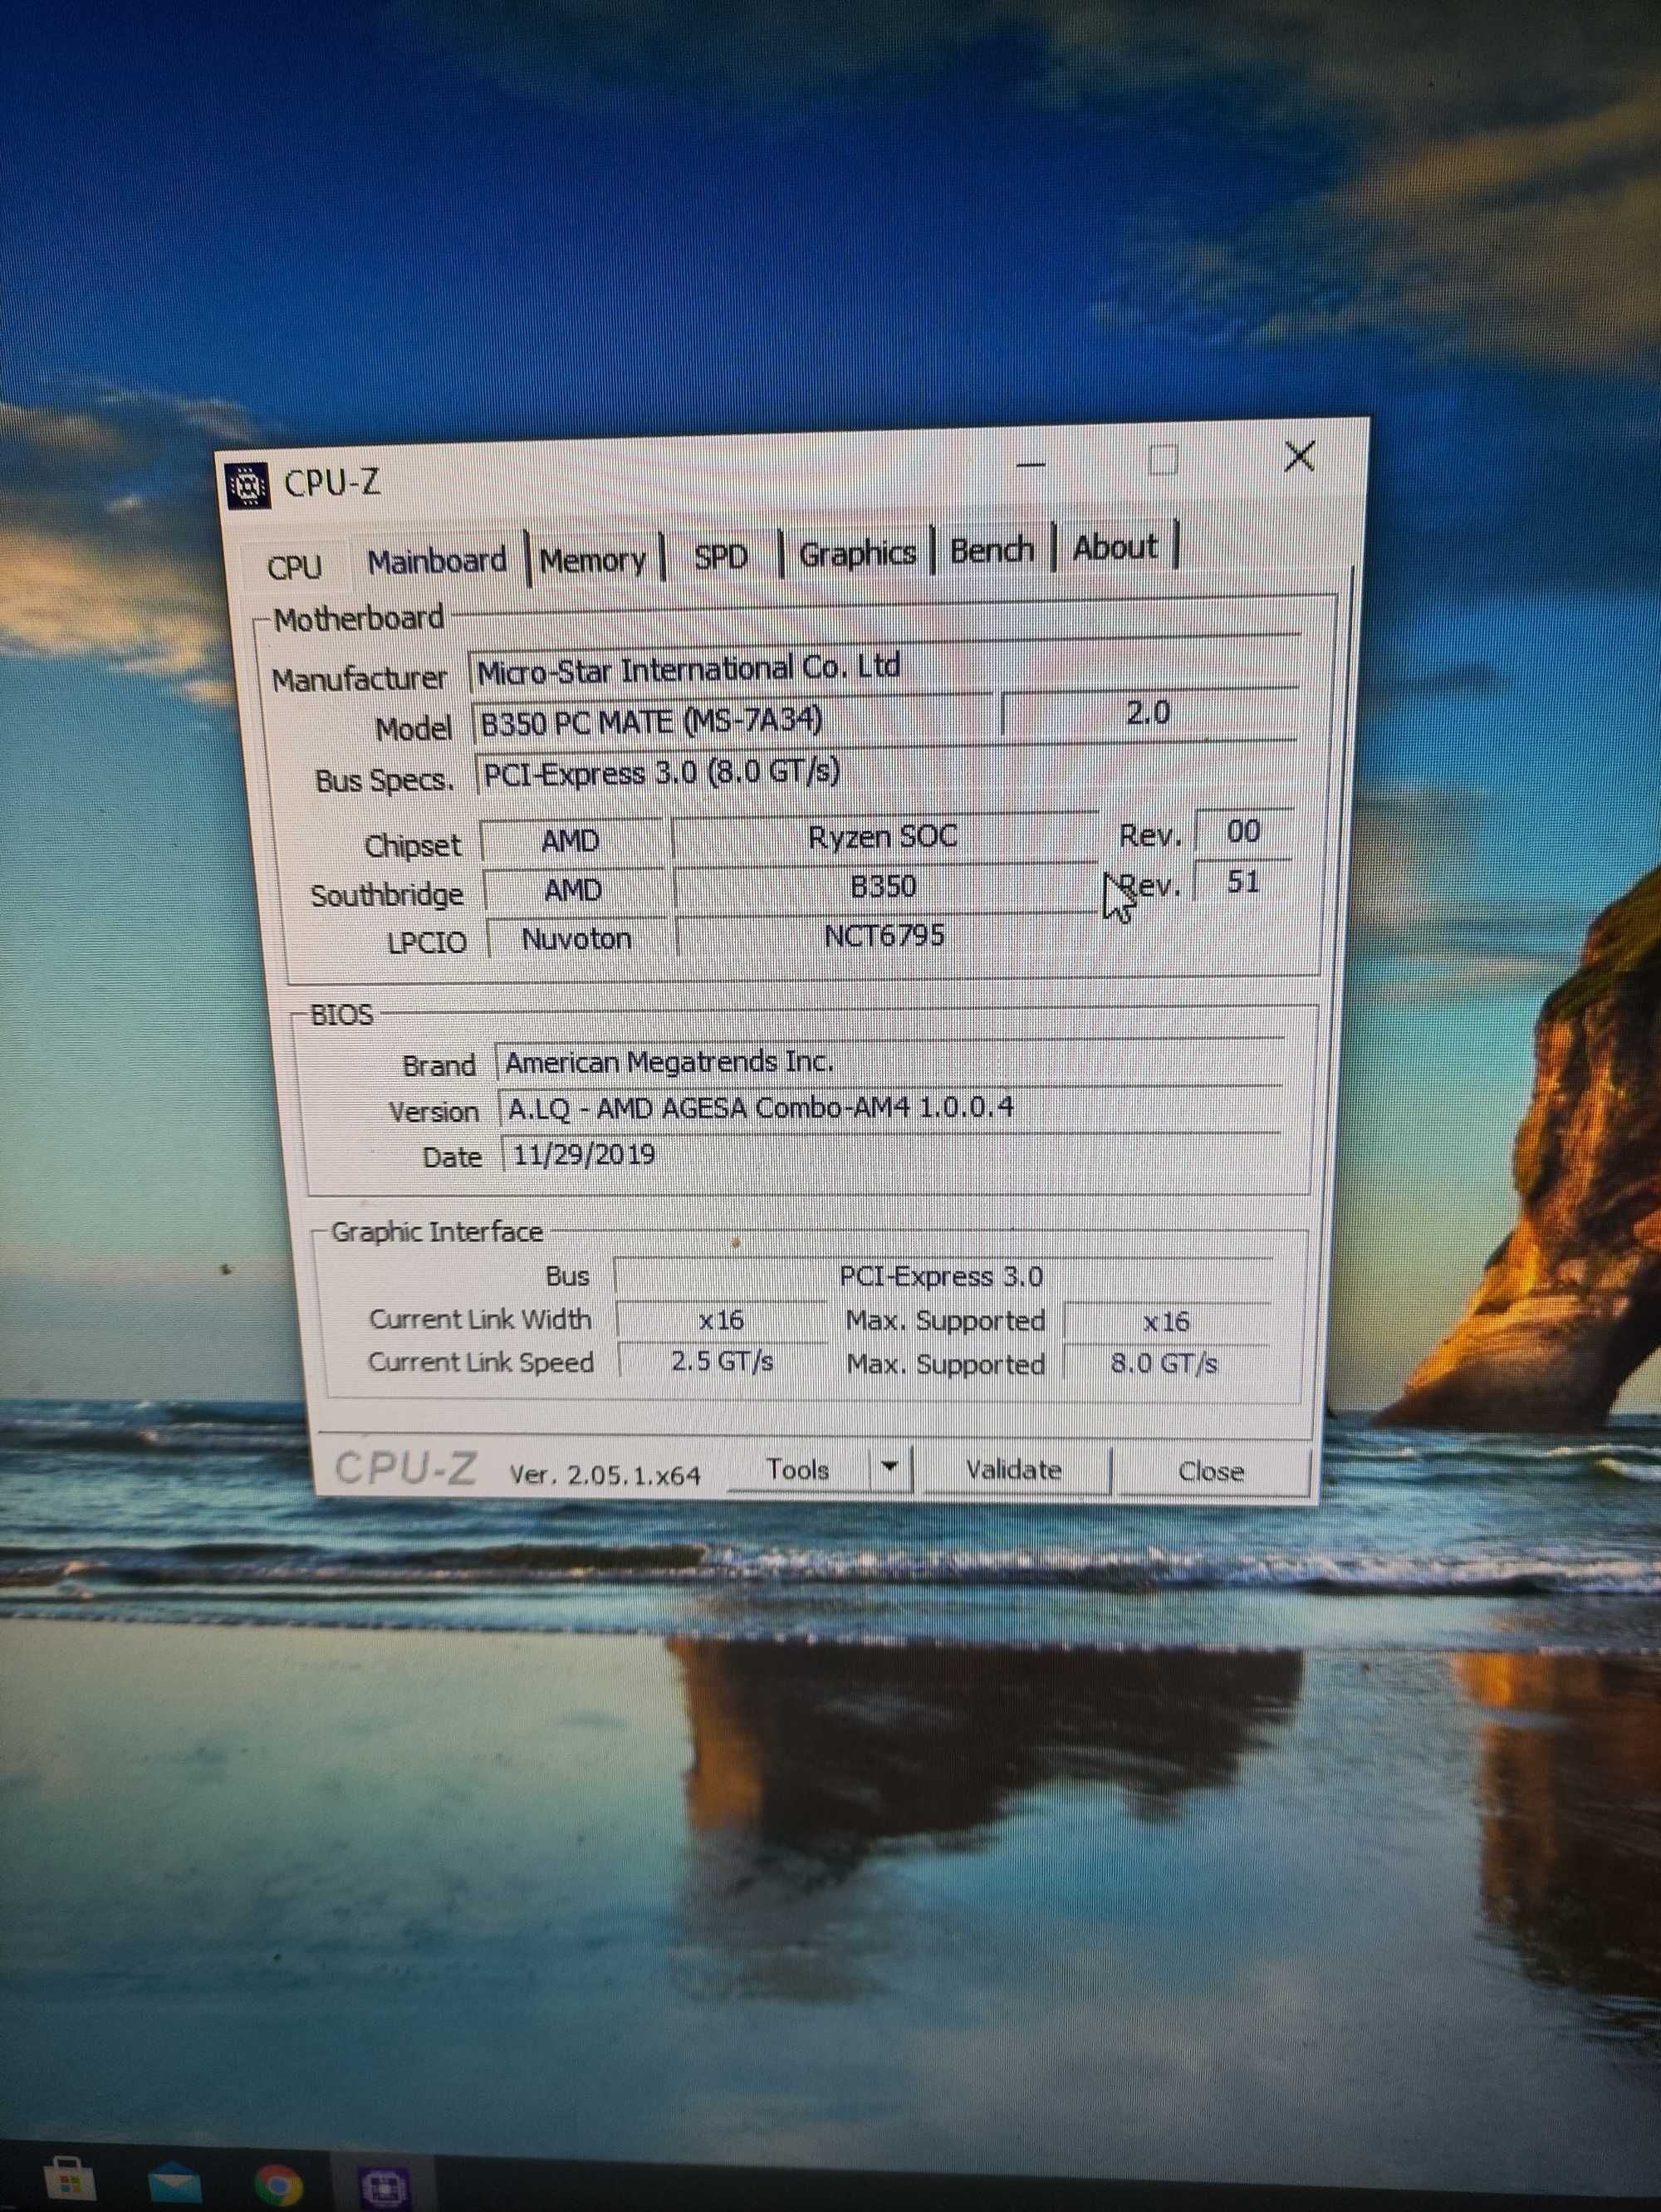Click the LPCIO vendor 'Nuvoton'
The image size is (1661, 2212).
click(x=576, y=938)
